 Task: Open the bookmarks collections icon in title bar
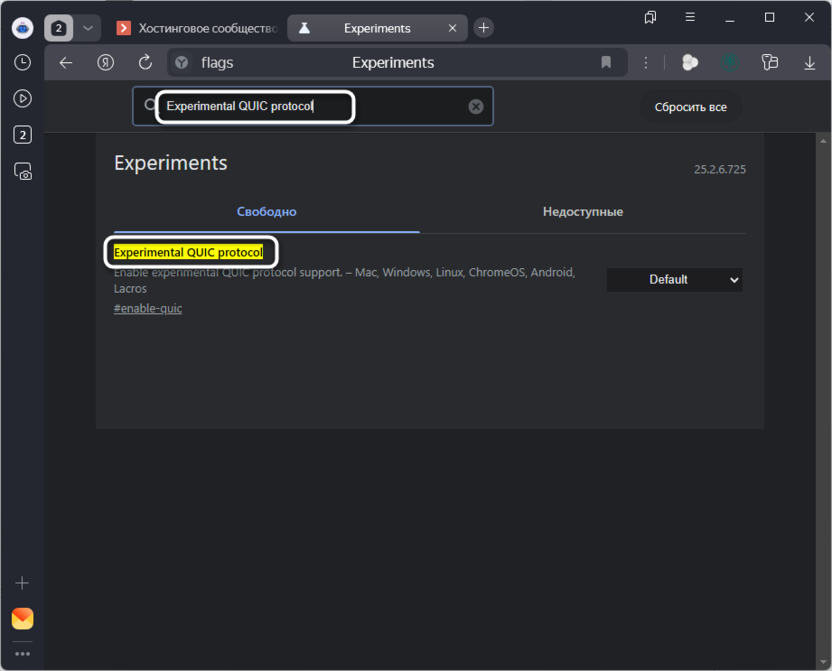(x=650, y=18)
